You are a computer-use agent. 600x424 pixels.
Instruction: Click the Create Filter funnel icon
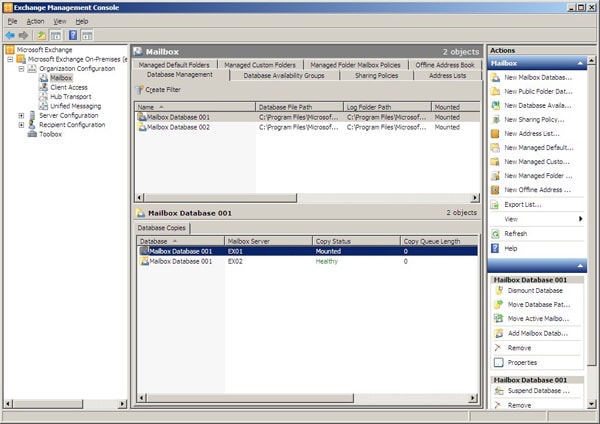[140, 90]
